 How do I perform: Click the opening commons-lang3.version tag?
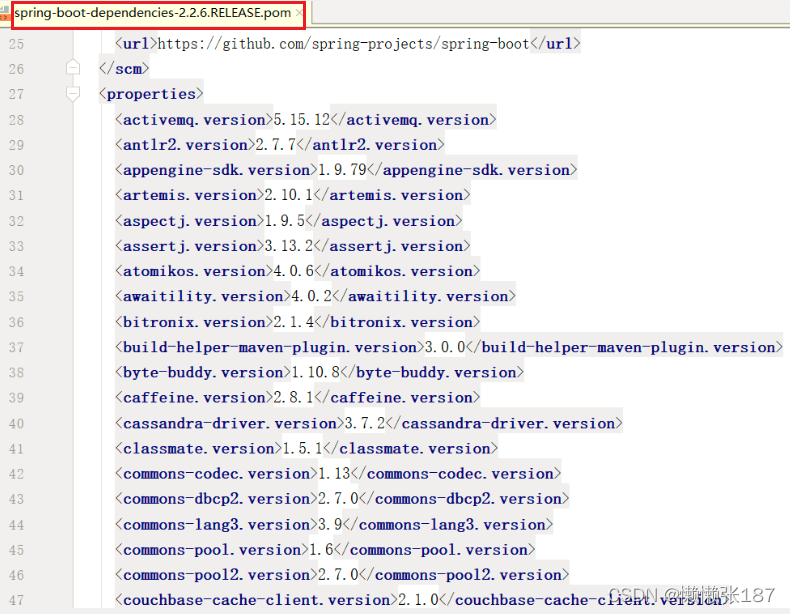click(x=216, y=524)
